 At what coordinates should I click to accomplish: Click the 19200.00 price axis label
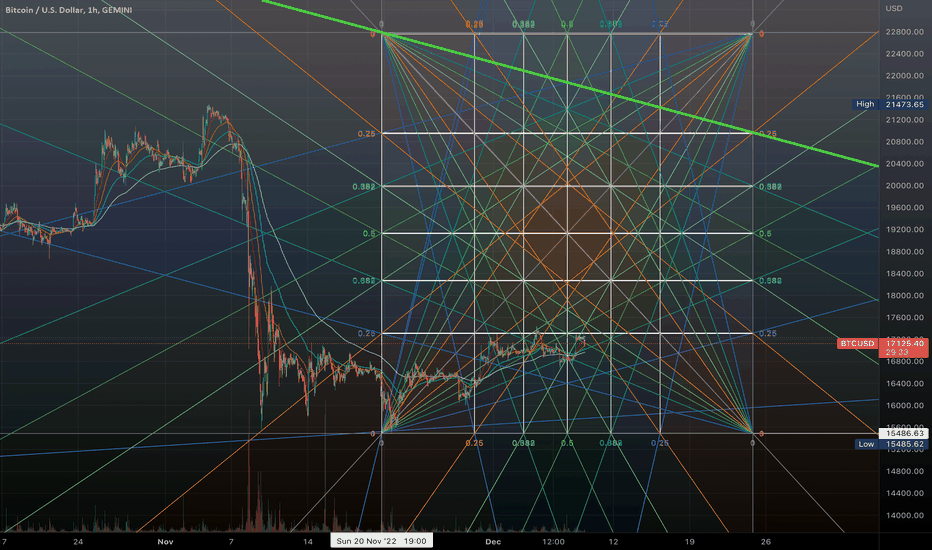pos(905,230)
